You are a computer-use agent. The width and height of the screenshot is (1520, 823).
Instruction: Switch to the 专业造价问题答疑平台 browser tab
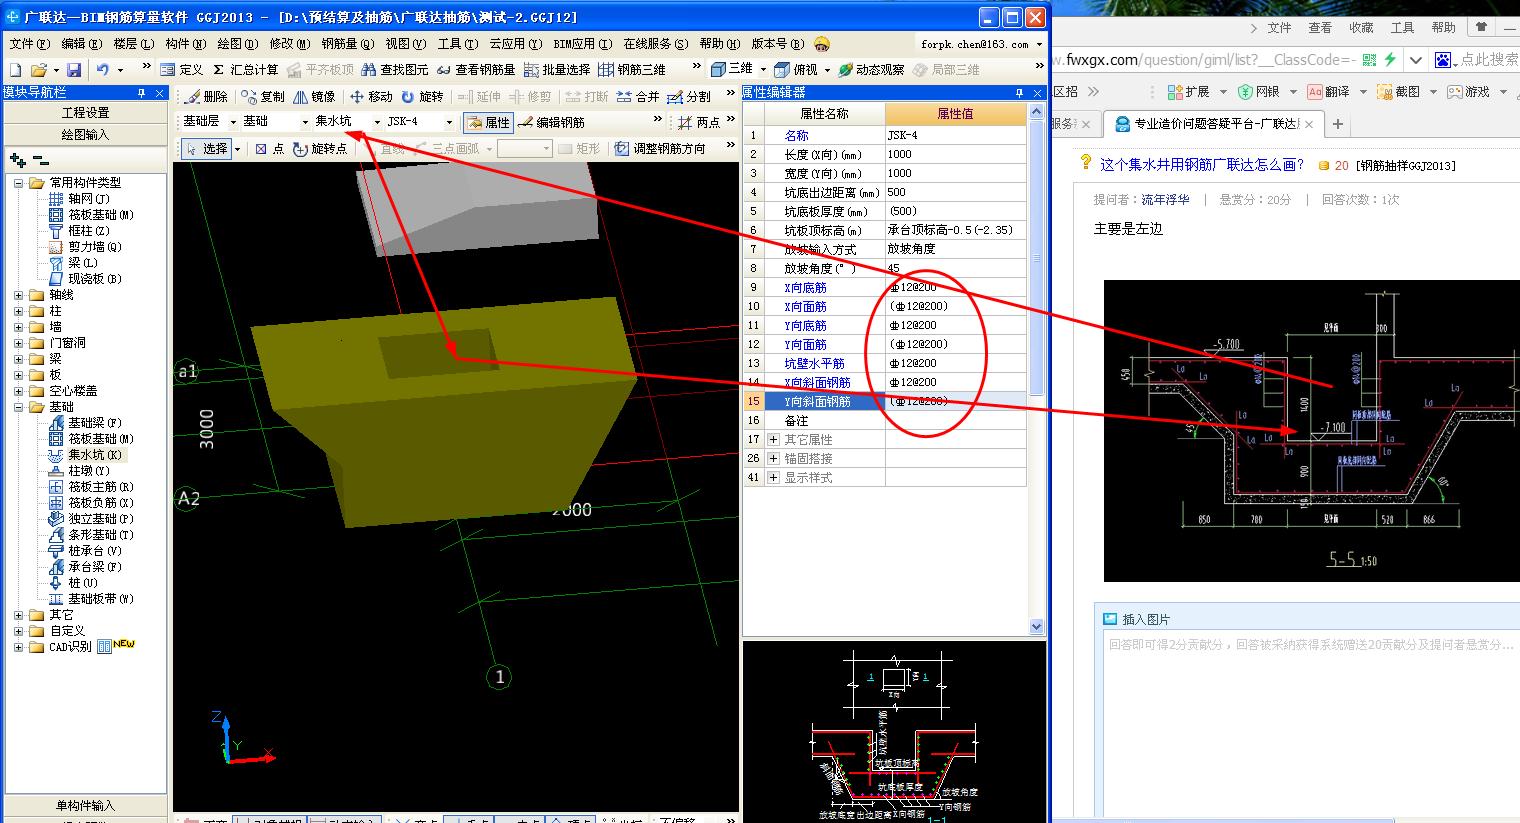pos(1214,124)
